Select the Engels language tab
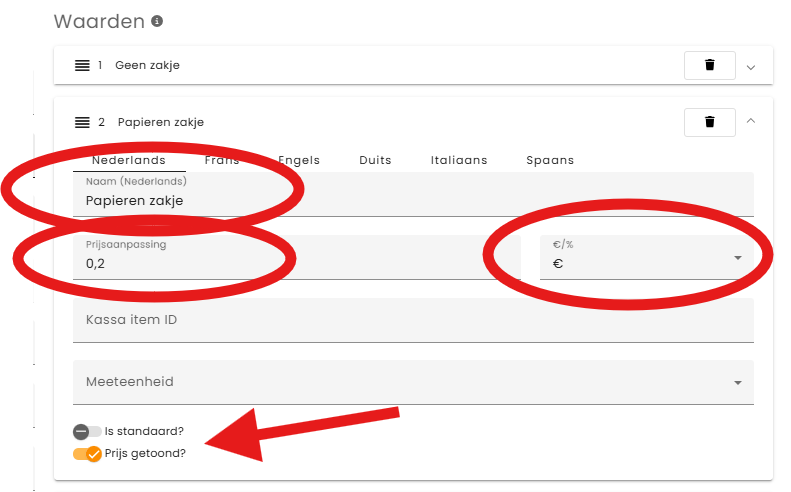The width and height of the screenshot is (791, 492). (299, 160)
